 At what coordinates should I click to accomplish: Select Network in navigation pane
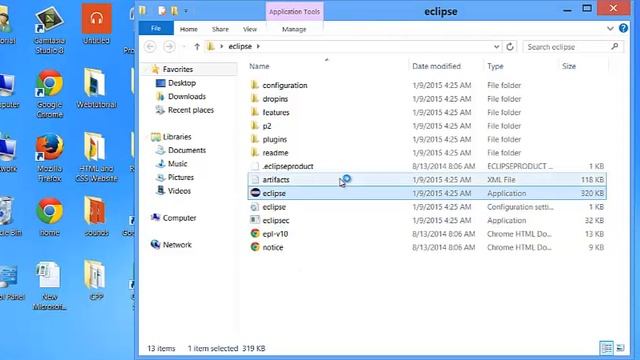click(177, 244)
